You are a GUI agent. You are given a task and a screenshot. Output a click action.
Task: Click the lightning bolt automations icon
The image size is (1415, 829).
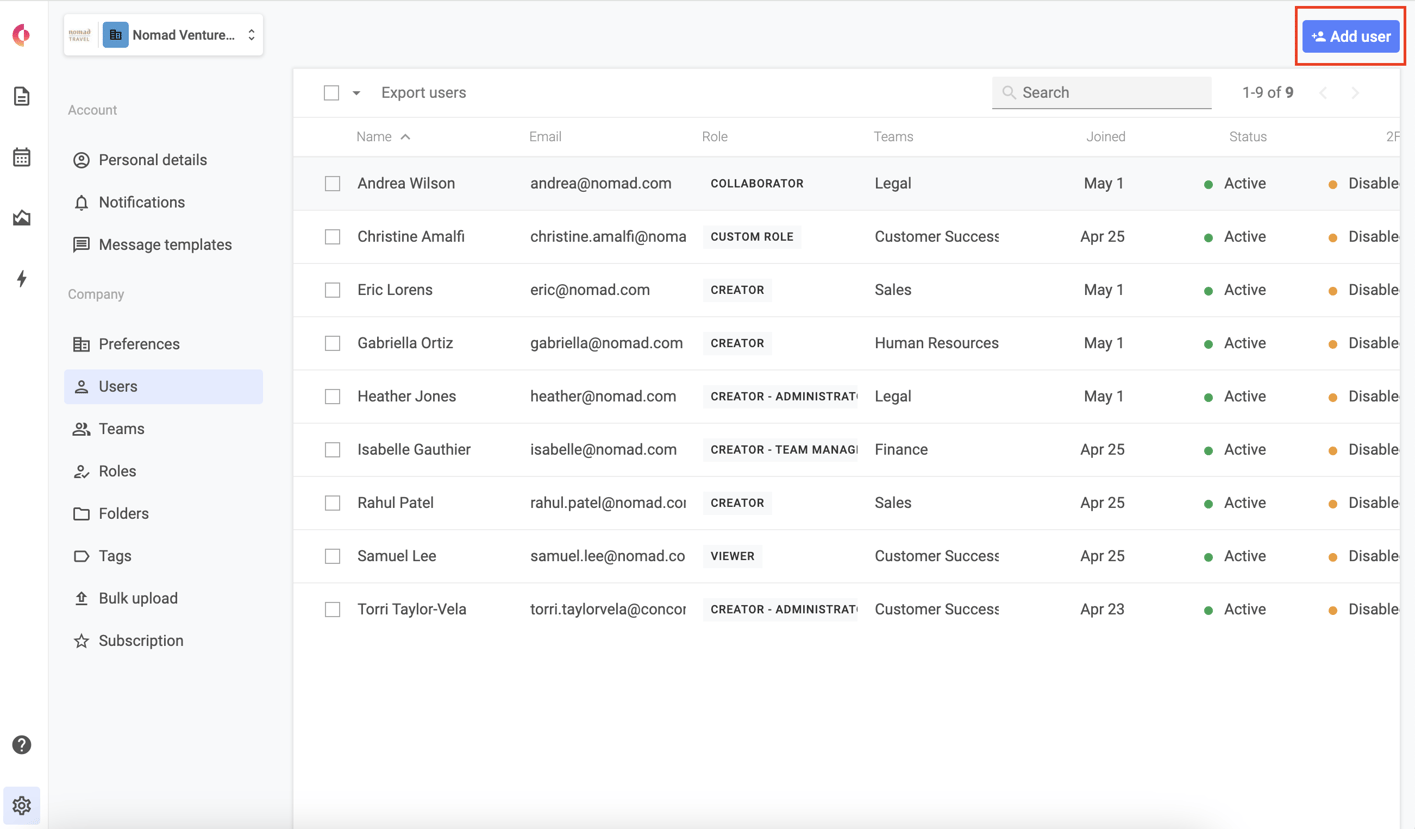(x=22, y=279)
